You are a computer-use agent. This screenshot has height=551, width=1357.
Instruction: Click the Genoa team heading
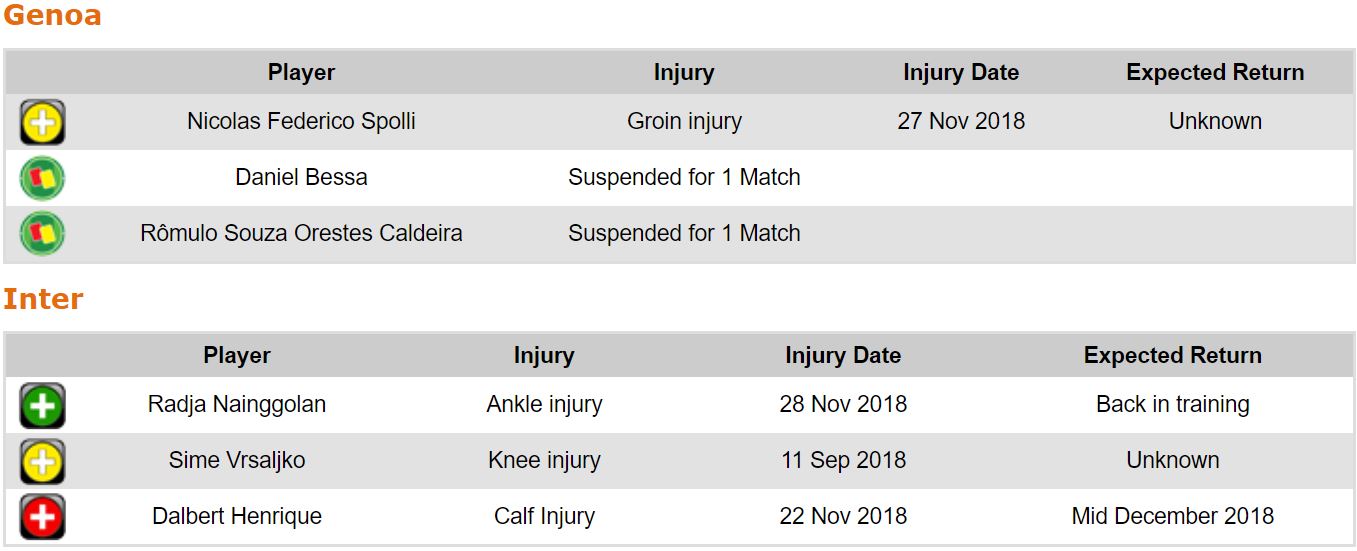(x=52, y=16)
